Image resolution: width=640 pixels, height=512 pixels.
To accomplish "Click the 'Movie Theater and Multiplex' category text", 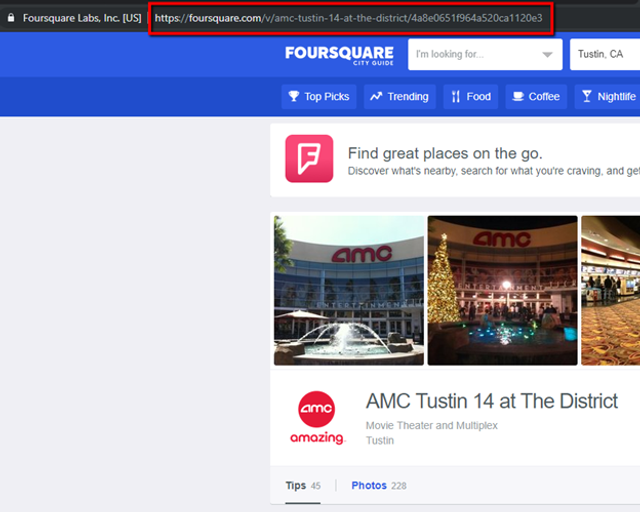I will pyautogui.click(x=431, y=426).
